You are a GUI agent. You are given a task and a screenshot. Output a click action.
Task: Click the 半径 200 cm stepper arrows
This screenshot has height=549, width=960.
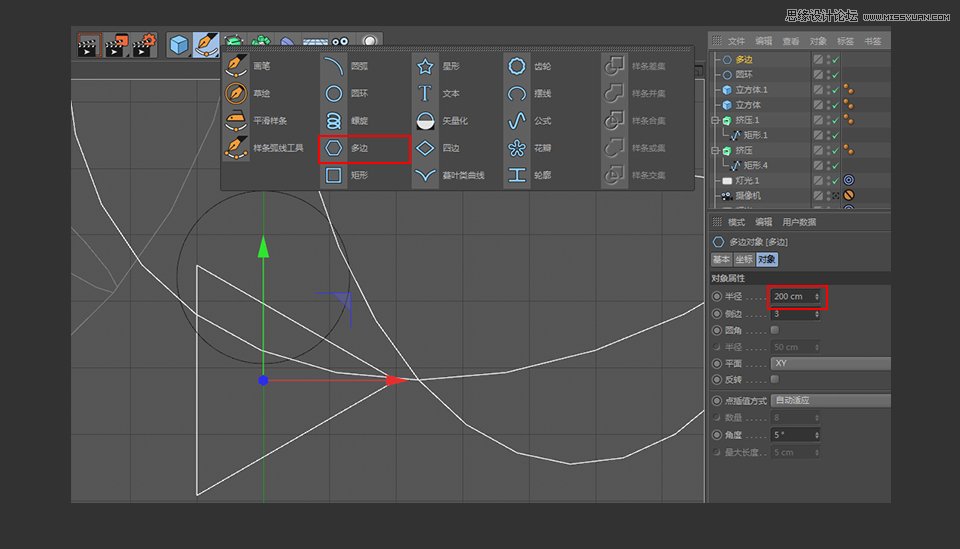817,296
